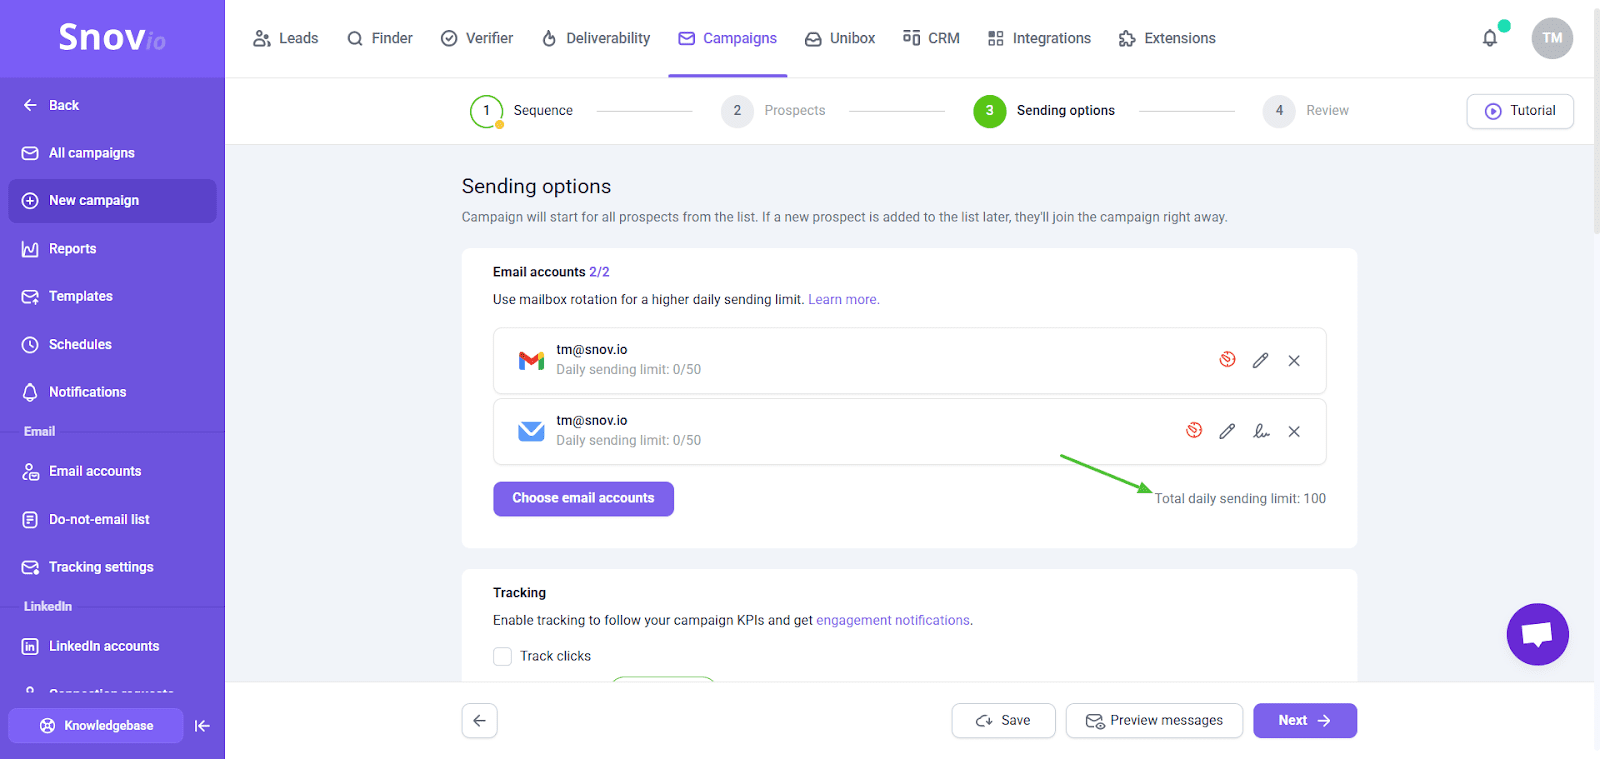Open the CRM menu
The height and width of the screenshot is (759, 1600).
pyautogui.click(x=931, y=38)
